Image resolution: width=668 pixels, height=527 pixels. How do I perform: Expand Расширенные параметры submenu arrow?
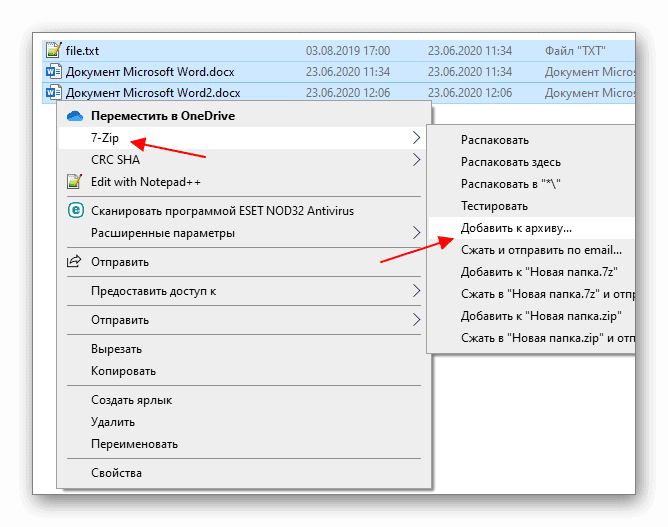416,233
